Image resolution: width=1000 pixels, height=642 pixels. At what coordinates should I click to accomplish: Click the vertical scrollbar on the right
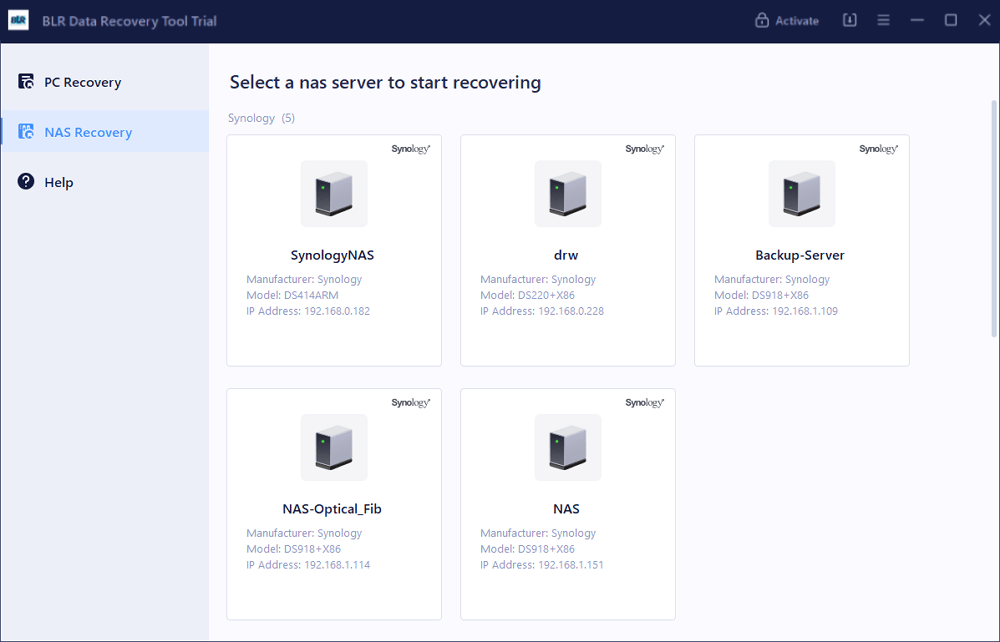(x=994, y=218)
